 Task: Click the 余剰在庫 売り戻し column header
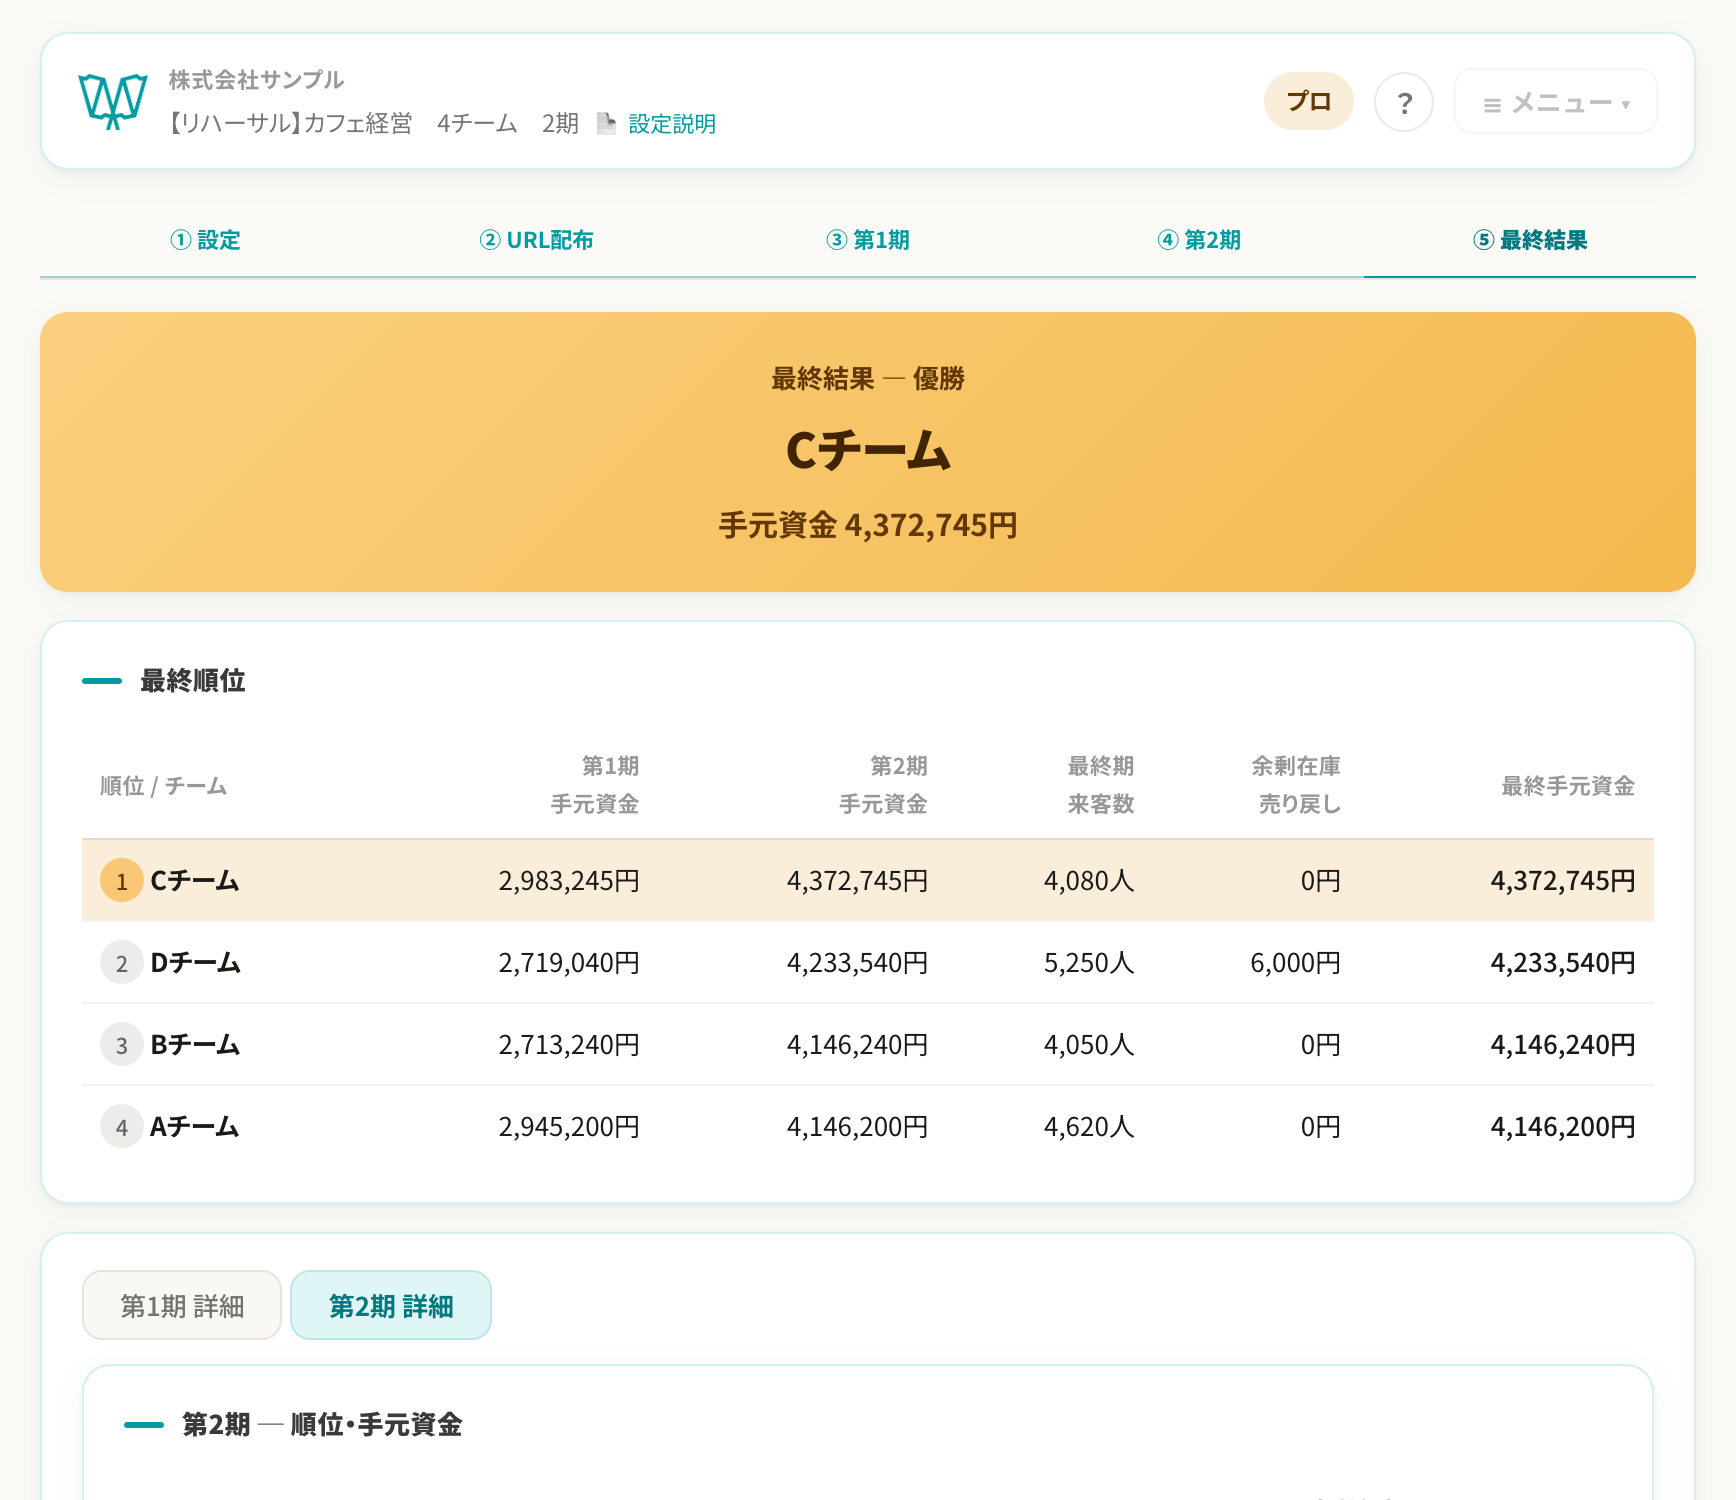click(1297, 785)
